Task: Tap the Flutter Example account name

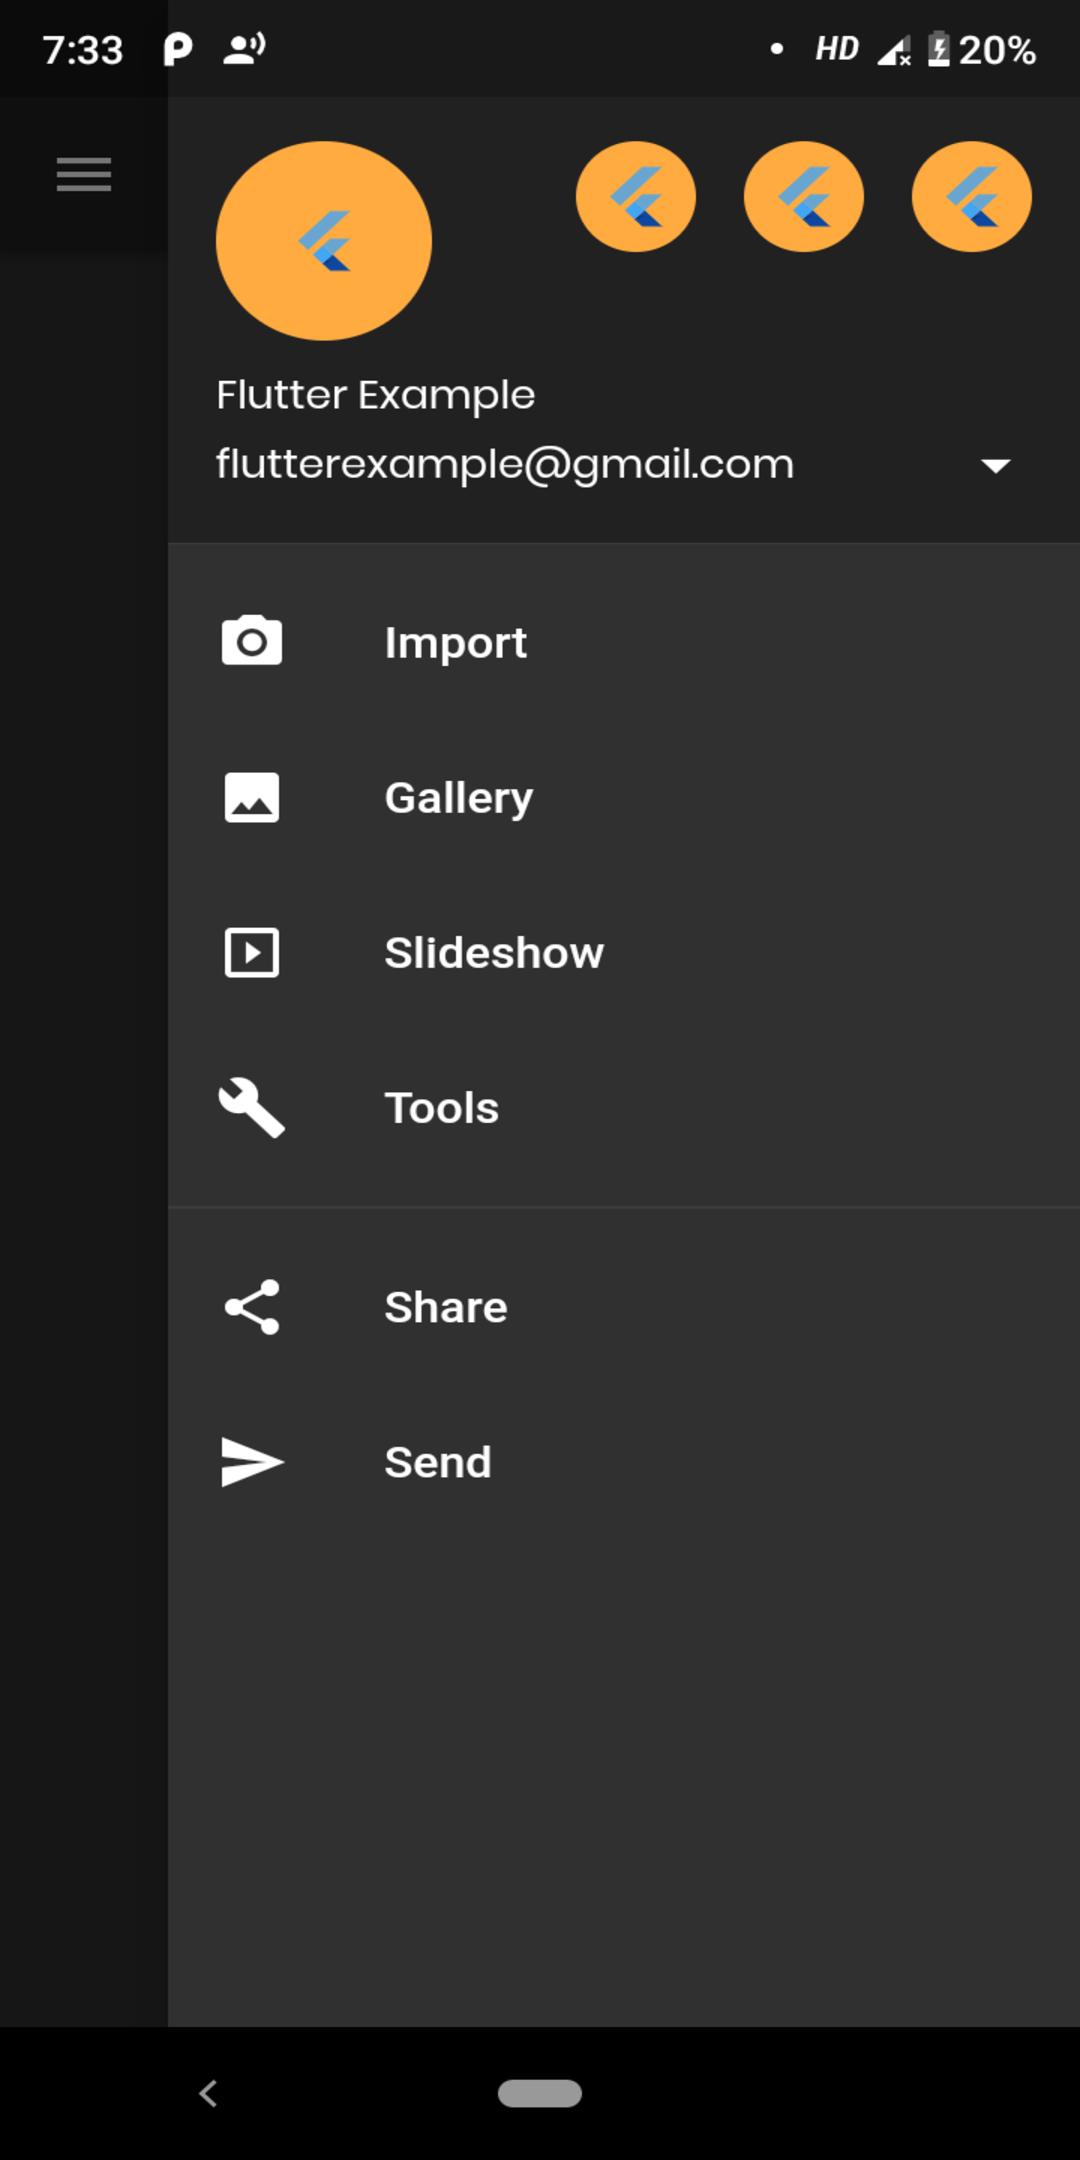Action: coord(376,396)
